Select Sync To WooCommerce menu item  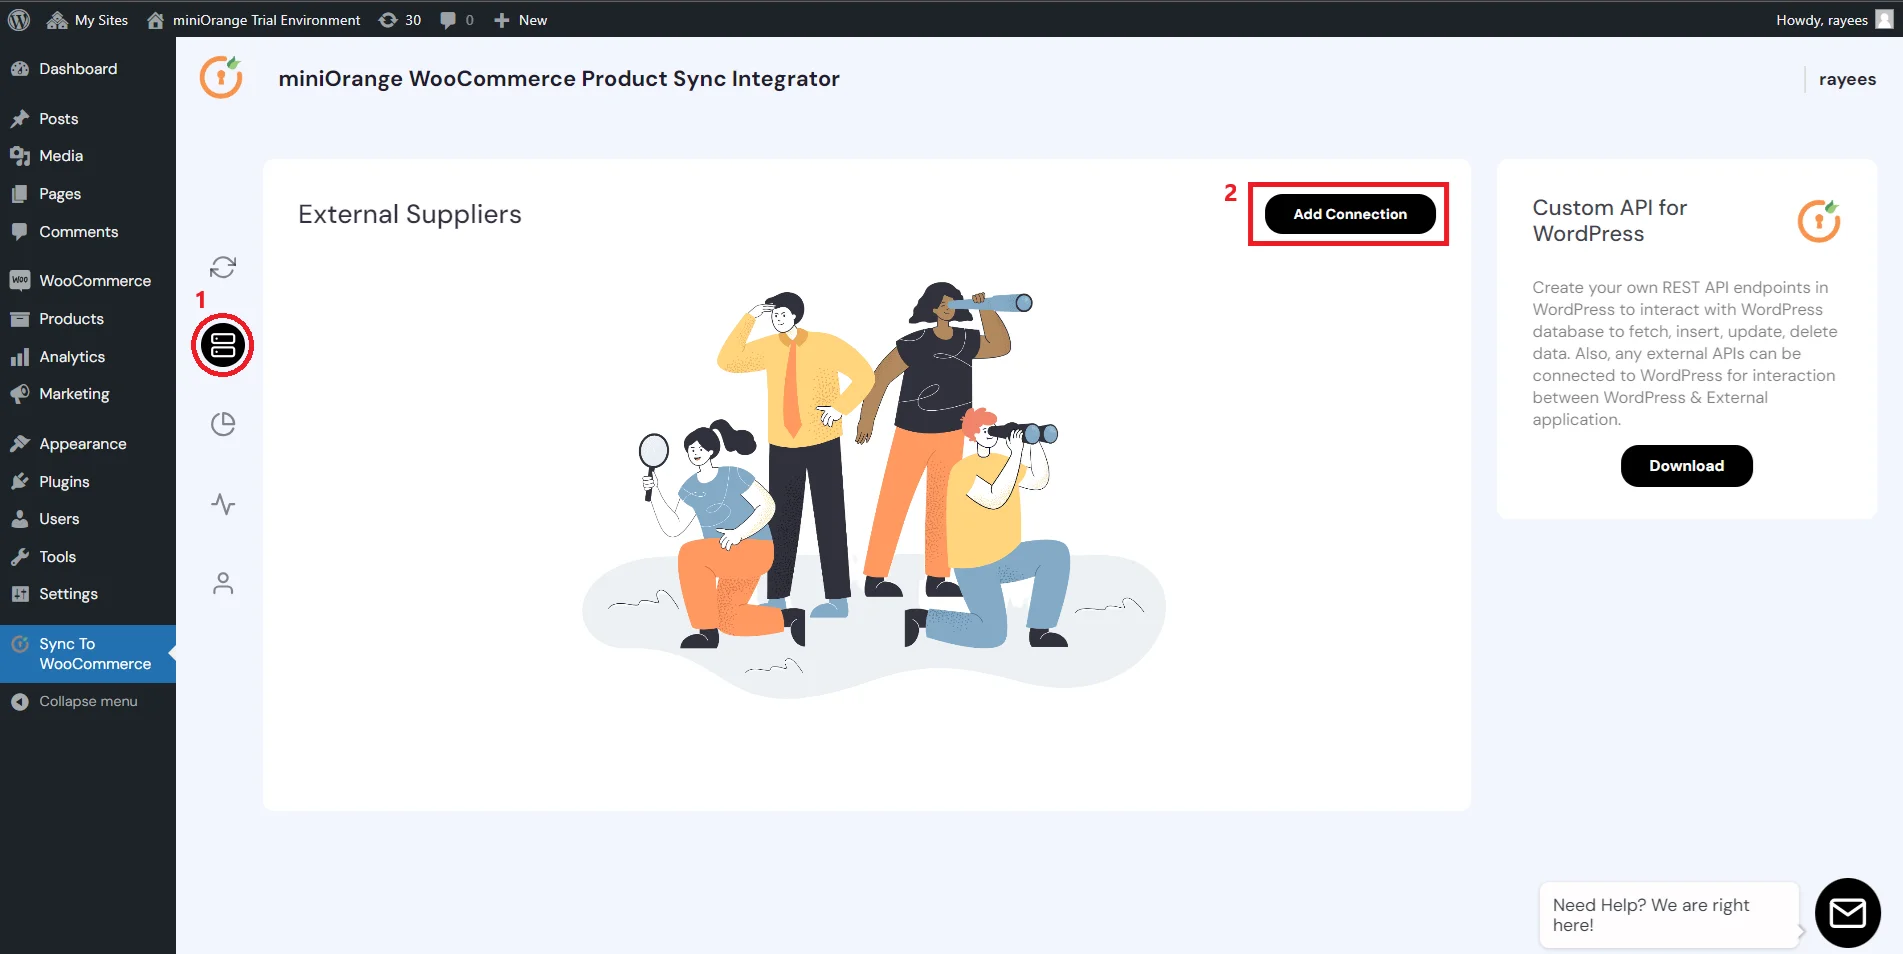88,654
